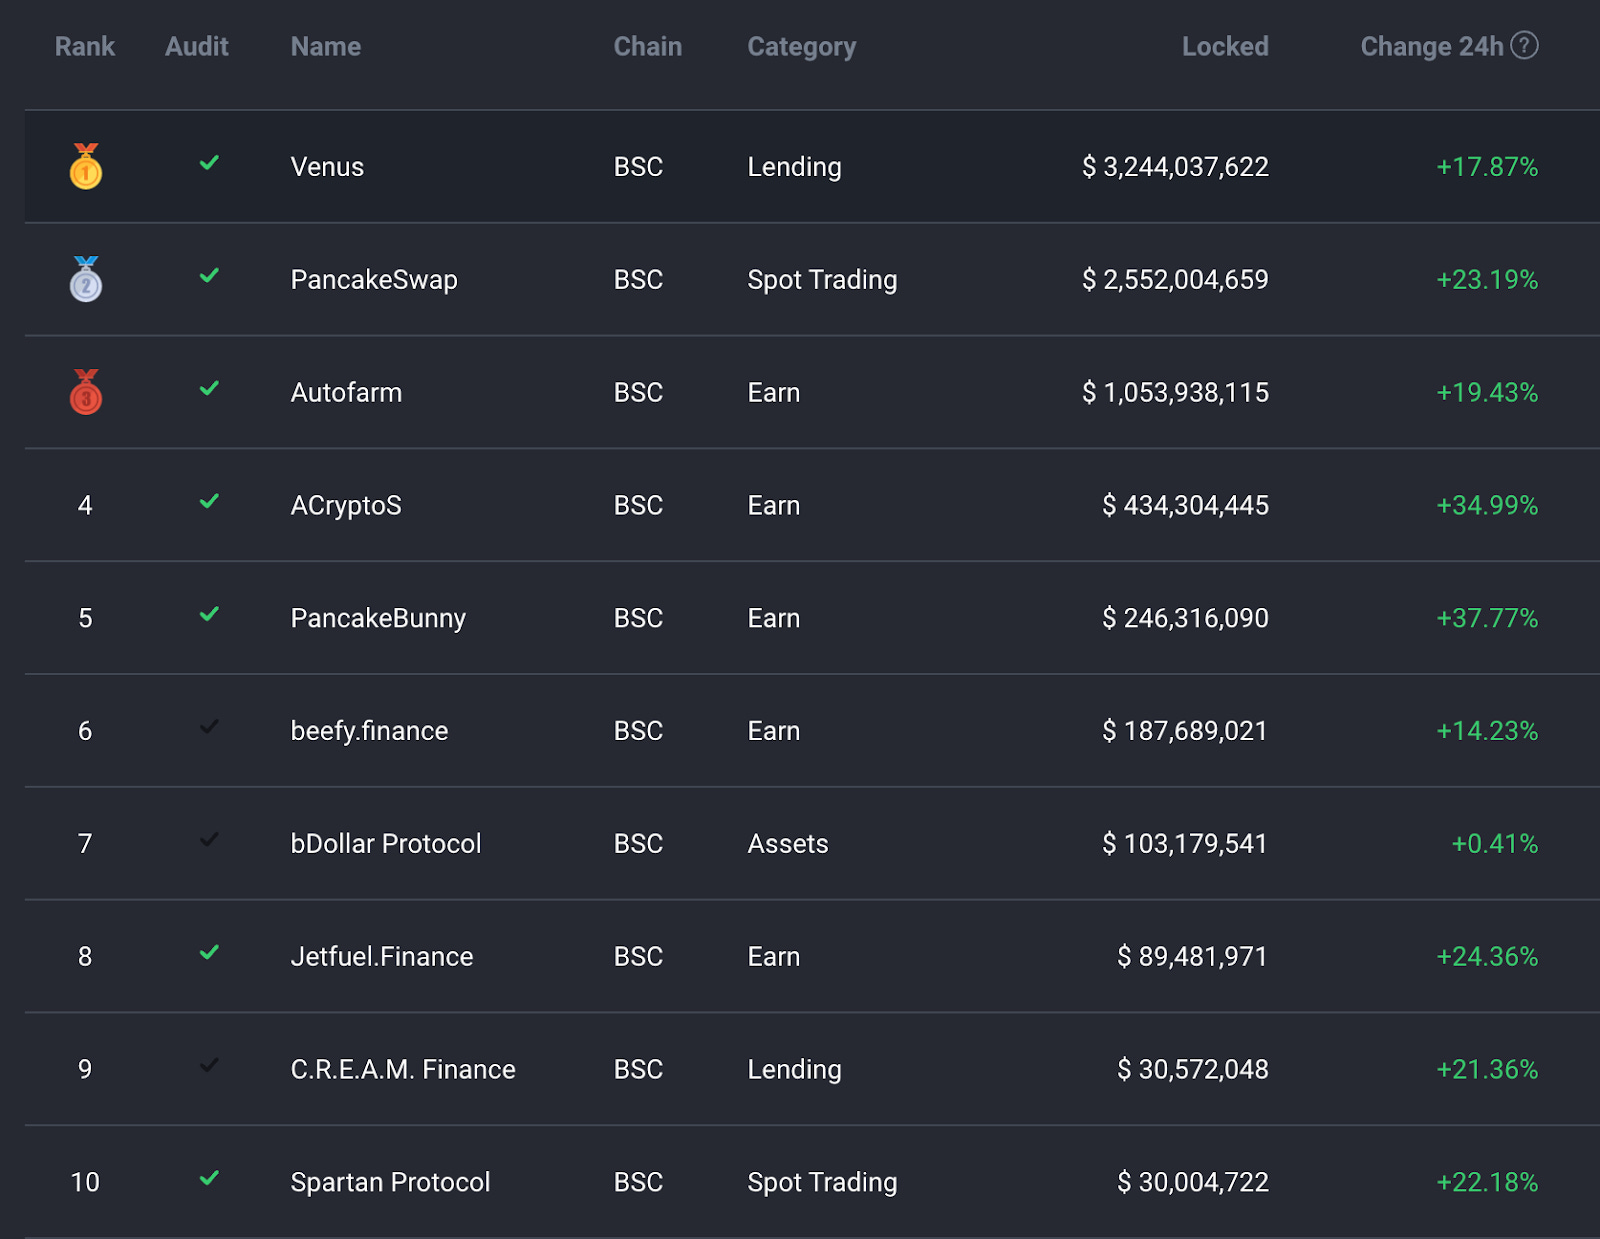Viewport: 1600px width, 1239px height.
Task: Sort by the Chain column header
Action: coord(648,46)
